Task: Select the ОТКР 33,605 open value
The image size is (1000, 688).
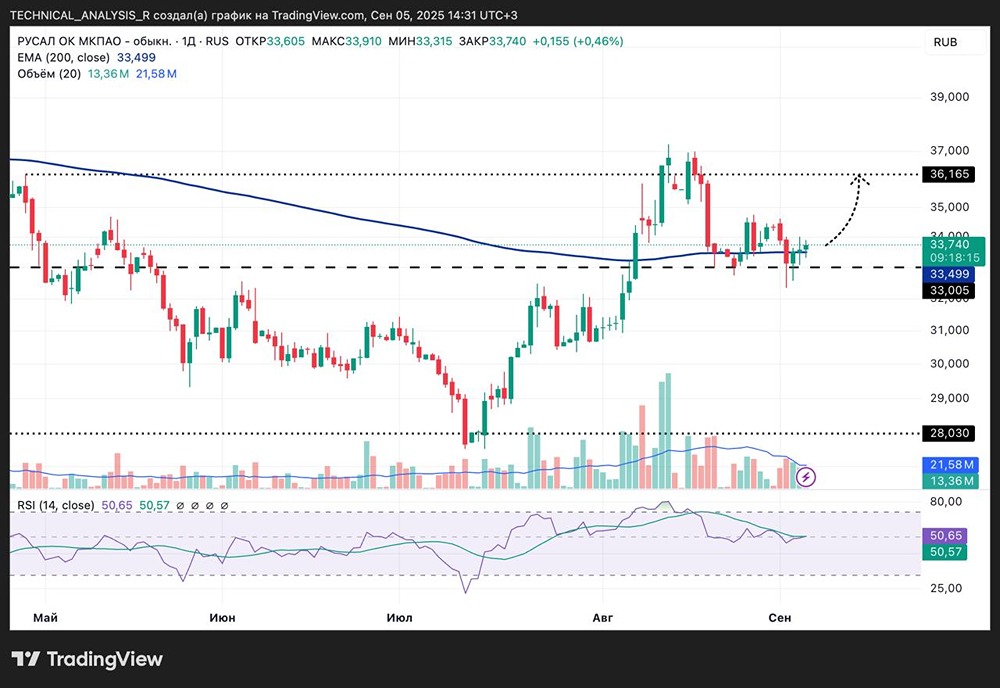Action: pos(270,41)
